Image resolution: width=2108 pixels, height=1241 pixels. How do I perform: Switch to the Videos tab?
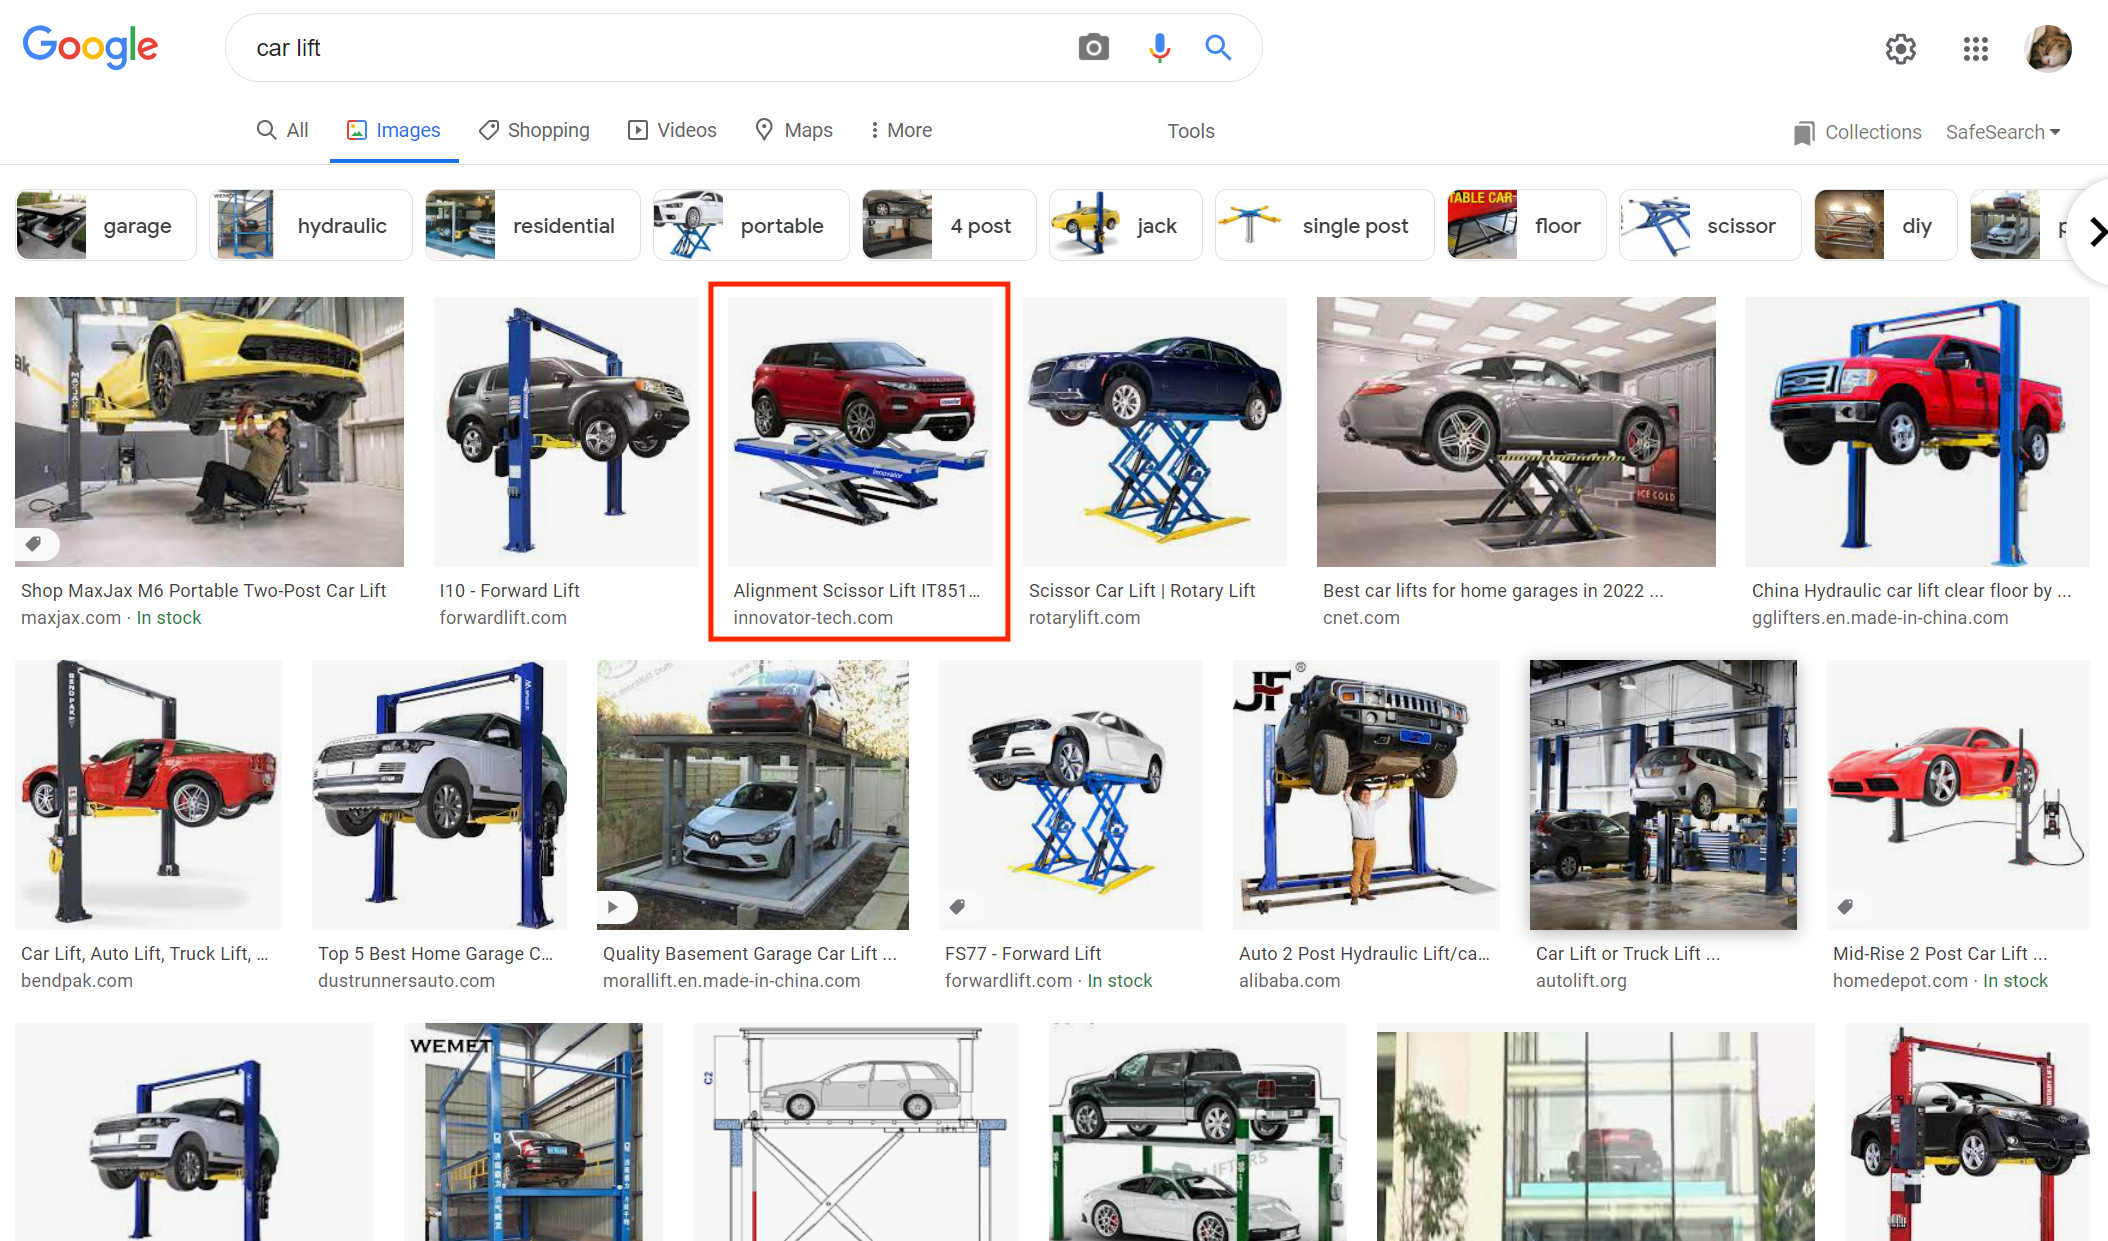tap(672, 130)
